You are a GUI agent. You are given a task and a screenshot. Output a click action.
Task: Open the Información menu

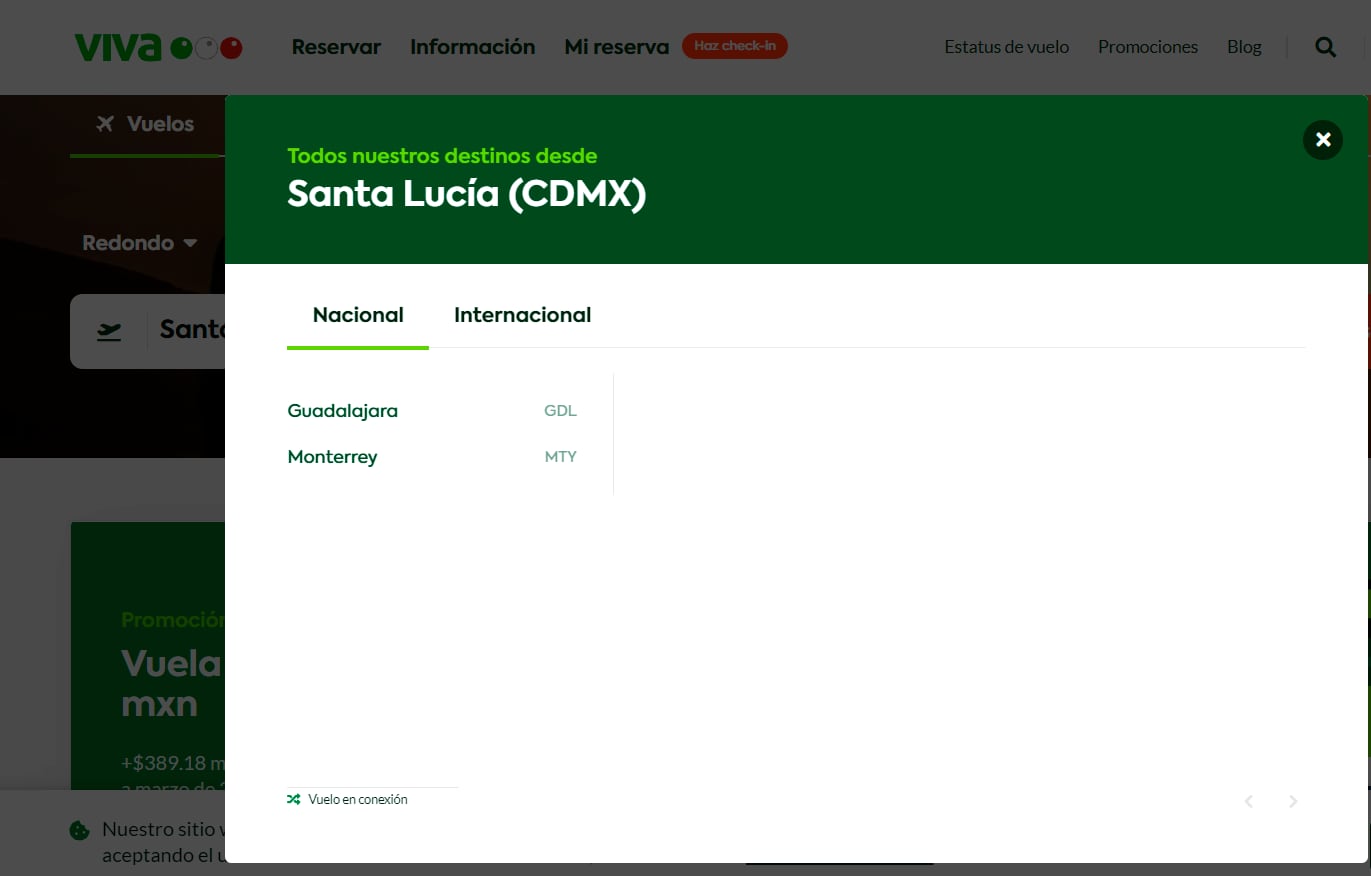472,47
